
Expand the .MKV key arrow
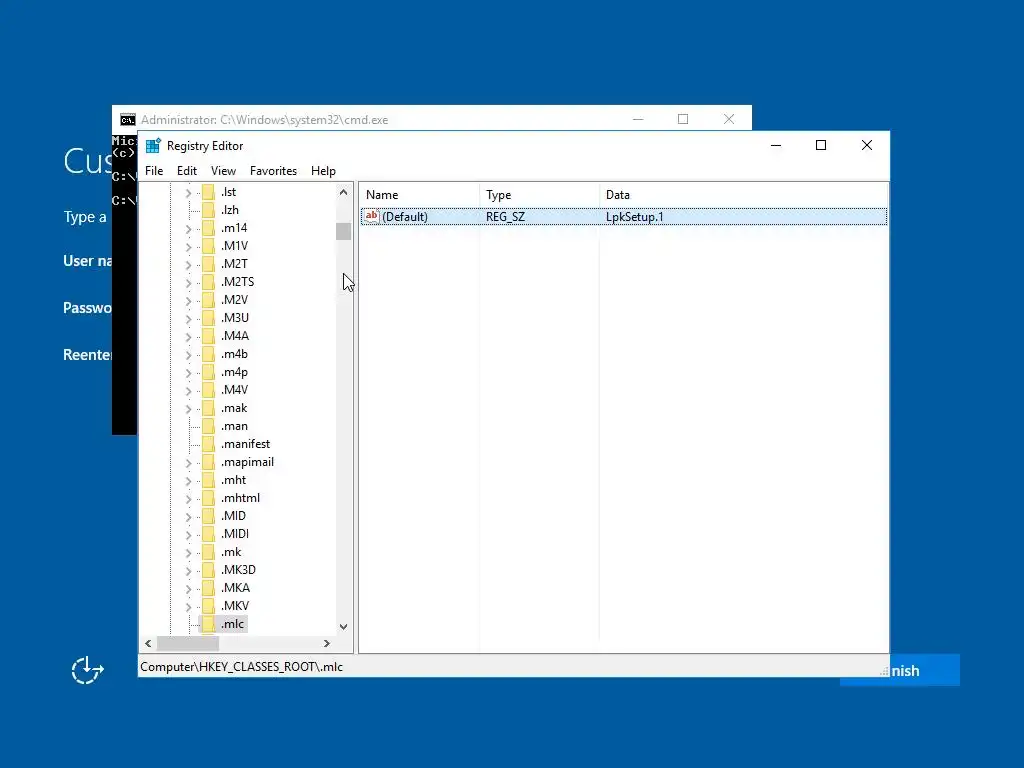tap(188, 607)
